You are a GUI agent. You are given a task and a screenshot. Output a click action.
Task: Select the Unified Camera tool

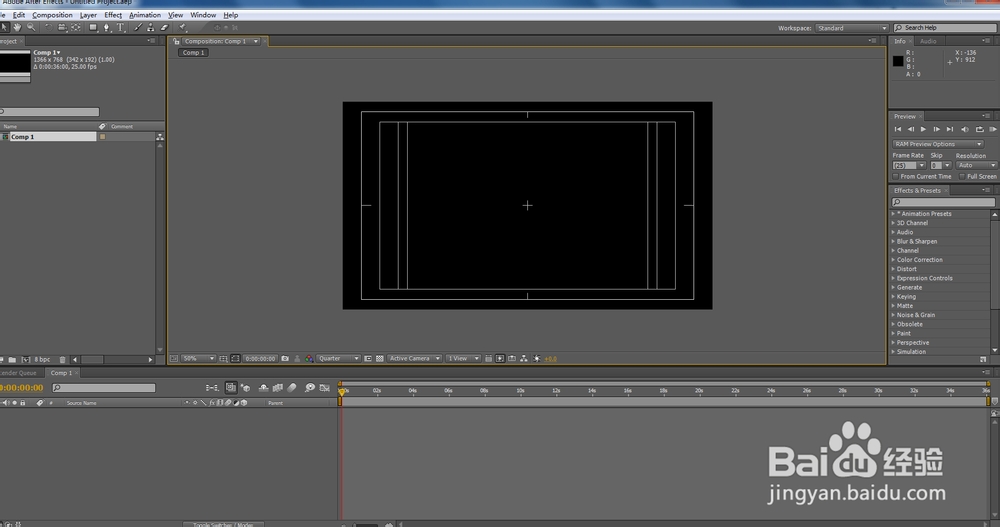pos(62,27)
